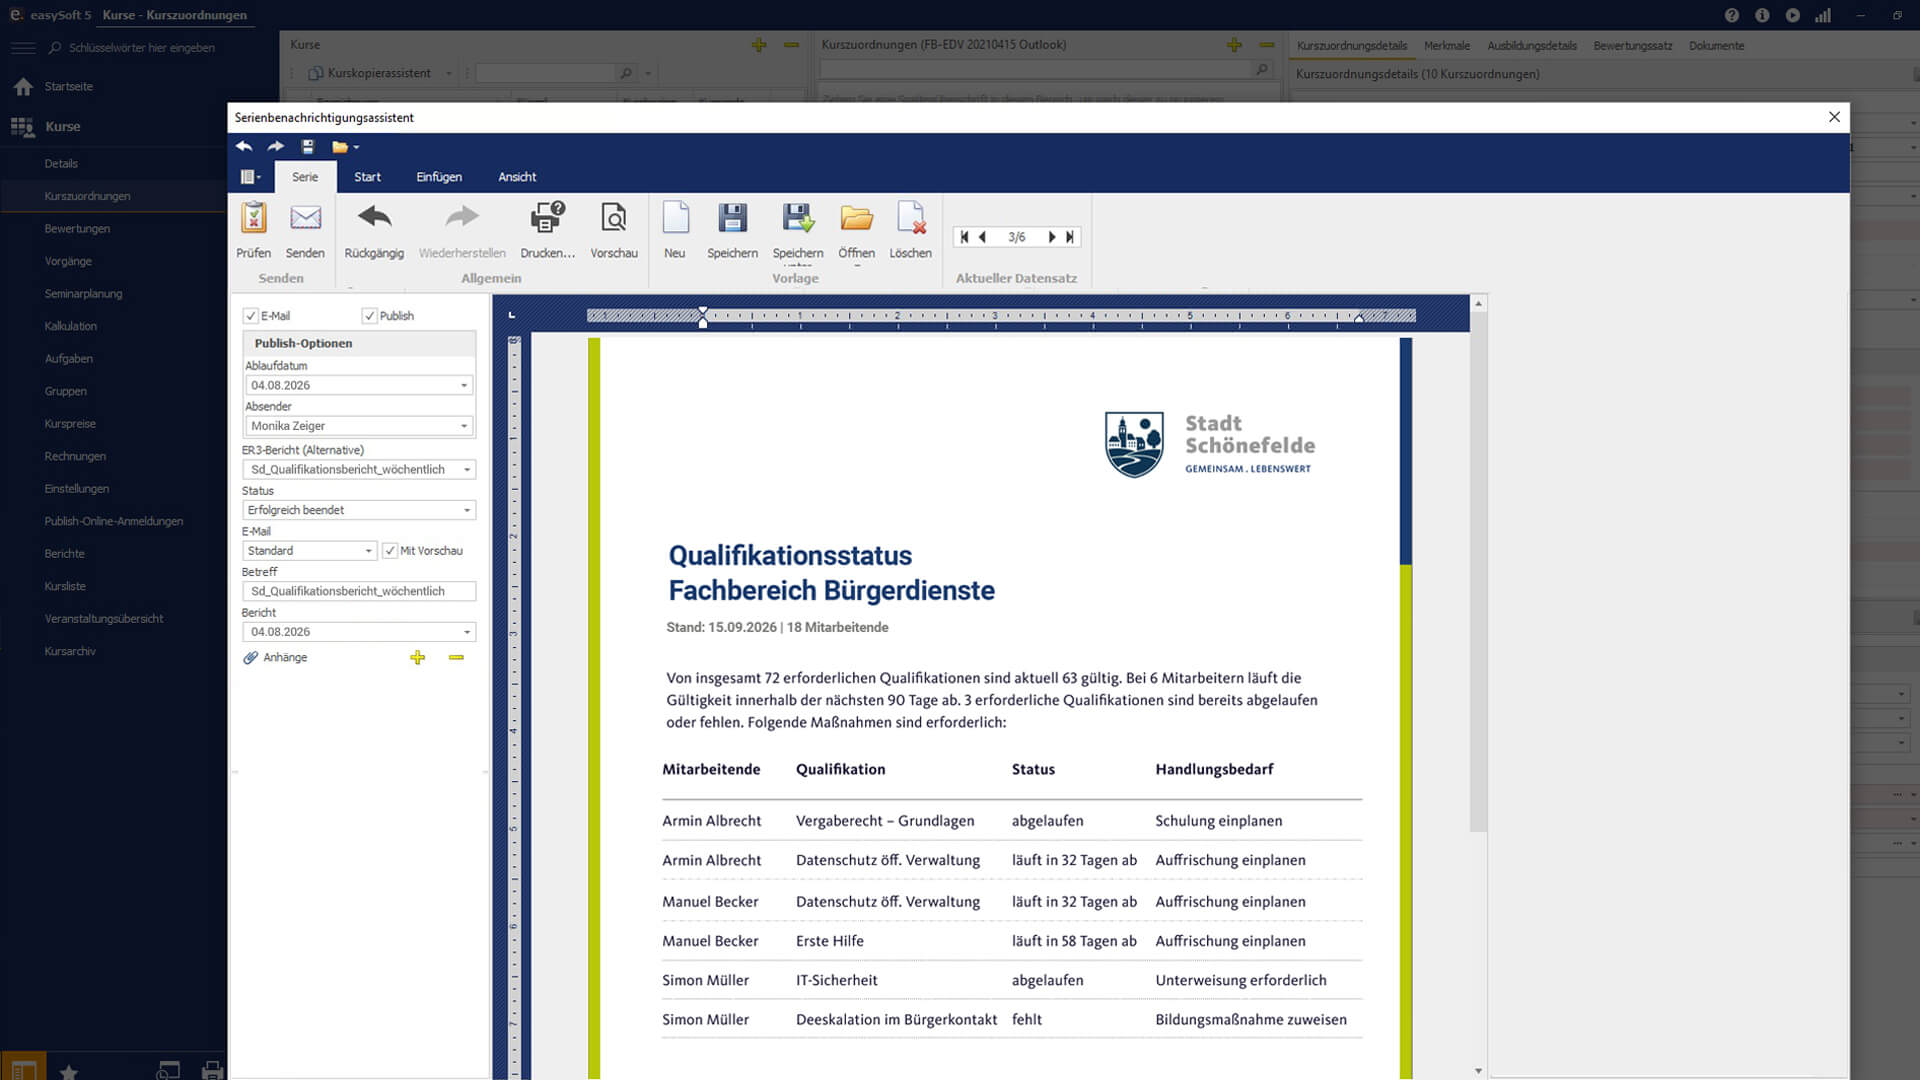Remove an attachment with the minus icon

pyautogui.click(x=456, y=657)
